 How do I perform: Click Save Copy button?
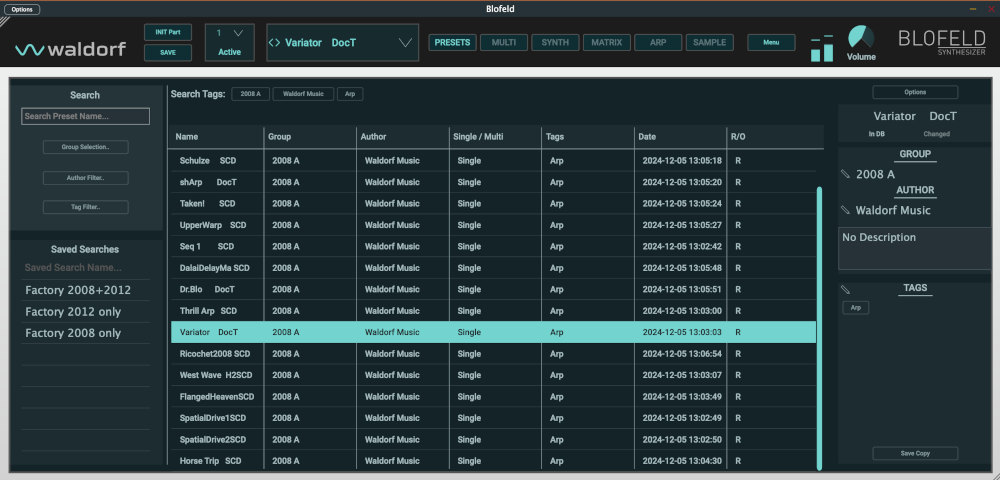(915, 453)
